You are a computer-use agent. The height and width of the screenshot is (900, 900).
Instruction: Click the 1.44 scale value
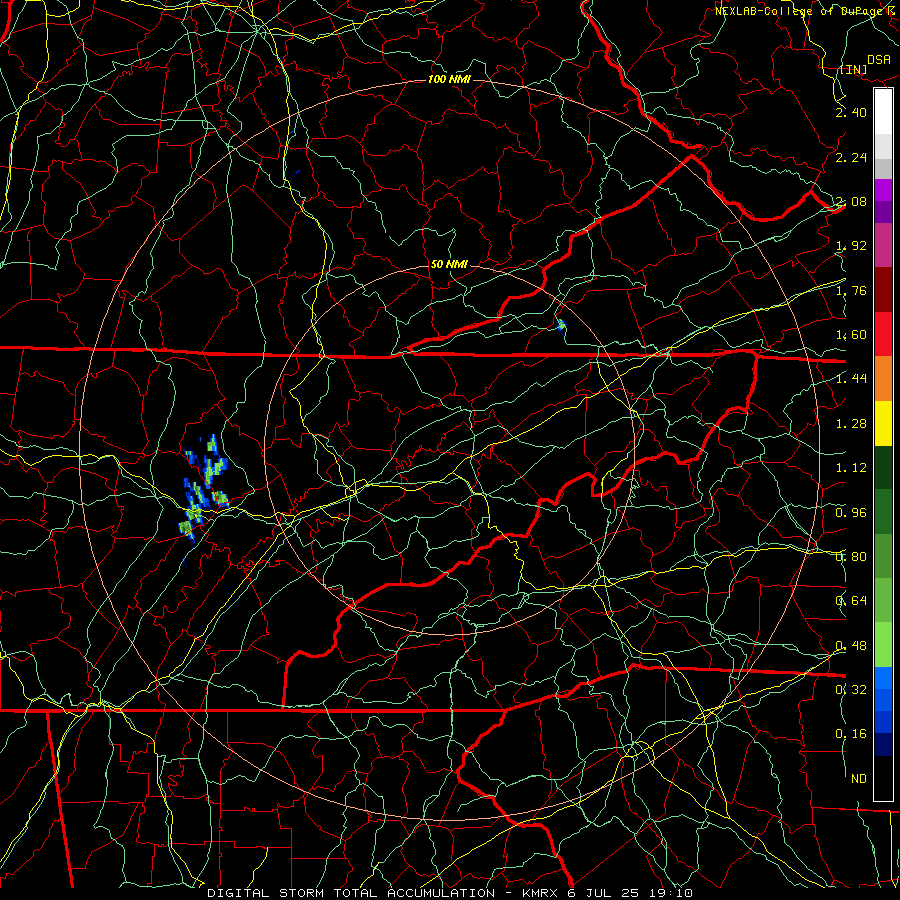point(851,379)
